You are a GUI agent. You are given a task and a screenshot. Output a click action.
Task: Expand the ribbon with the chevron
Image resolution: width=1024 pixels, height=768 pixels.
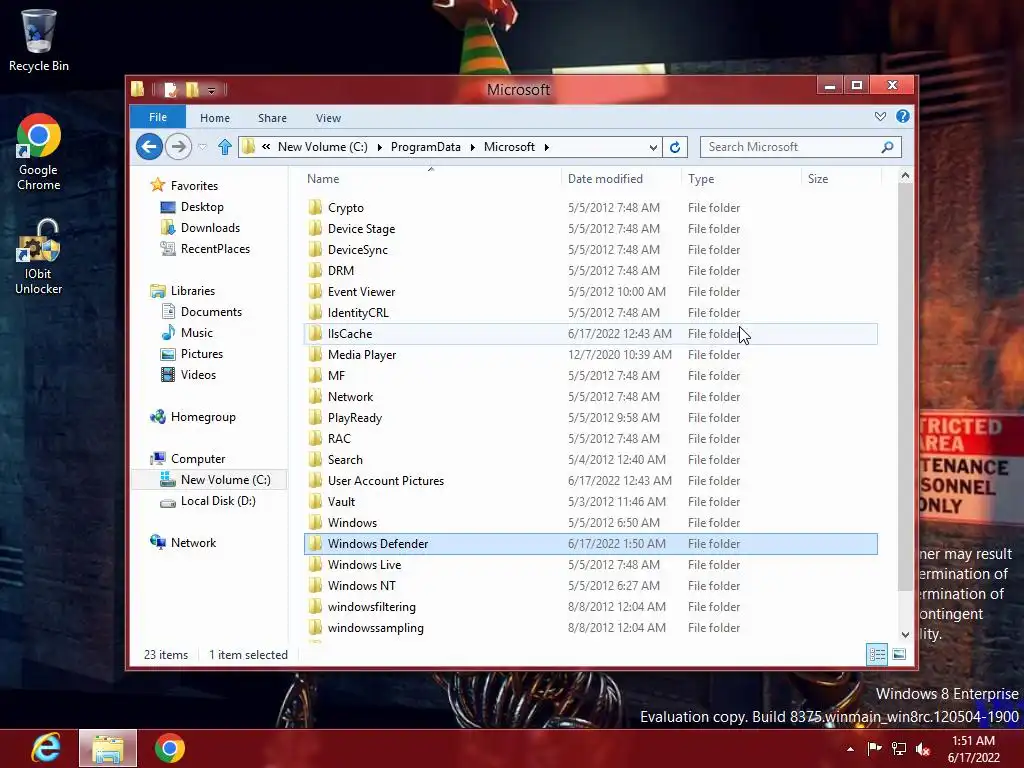(880, 116)
